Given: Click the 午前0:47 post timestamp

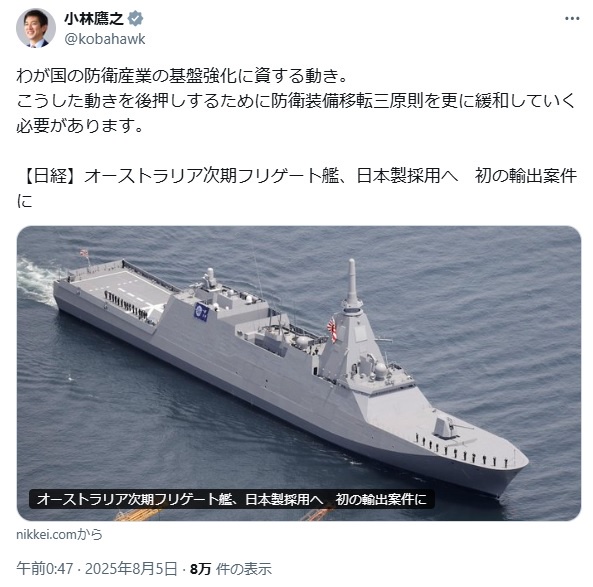Looking at the screenshot, I should point(45,568).
